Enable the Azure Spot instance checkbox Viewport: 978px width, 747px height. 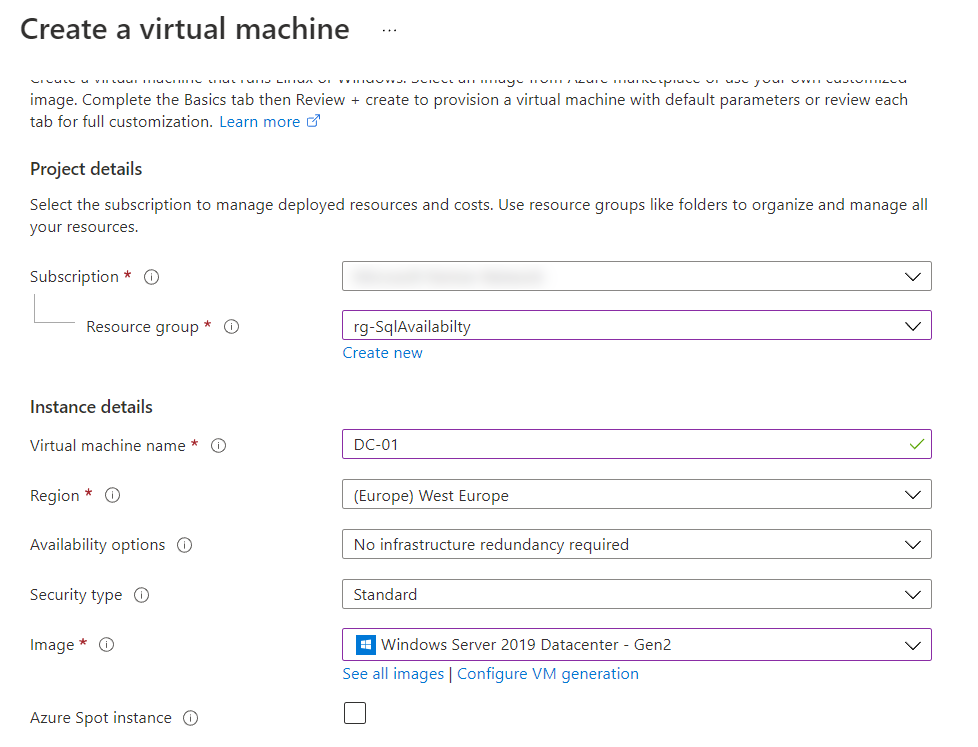354,713
